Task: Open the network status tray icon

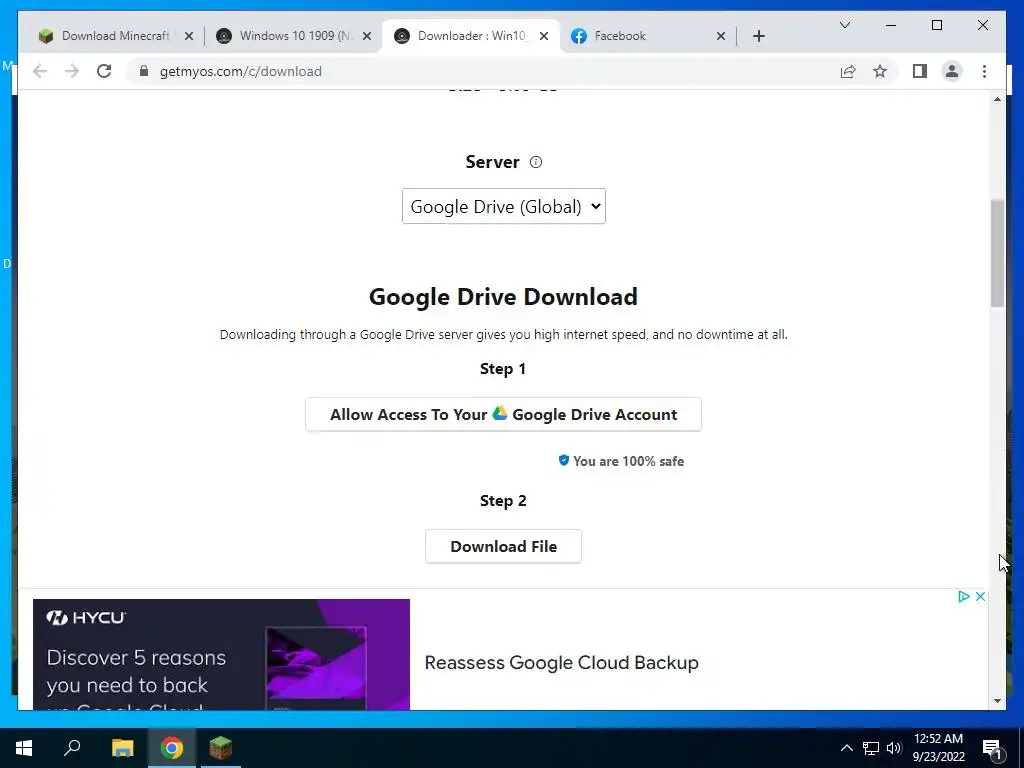Action: point(871,748)
